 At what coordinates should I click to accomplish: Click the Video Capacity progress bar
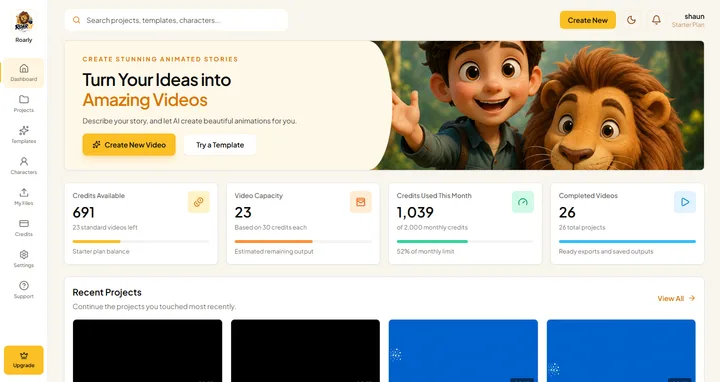303,242
